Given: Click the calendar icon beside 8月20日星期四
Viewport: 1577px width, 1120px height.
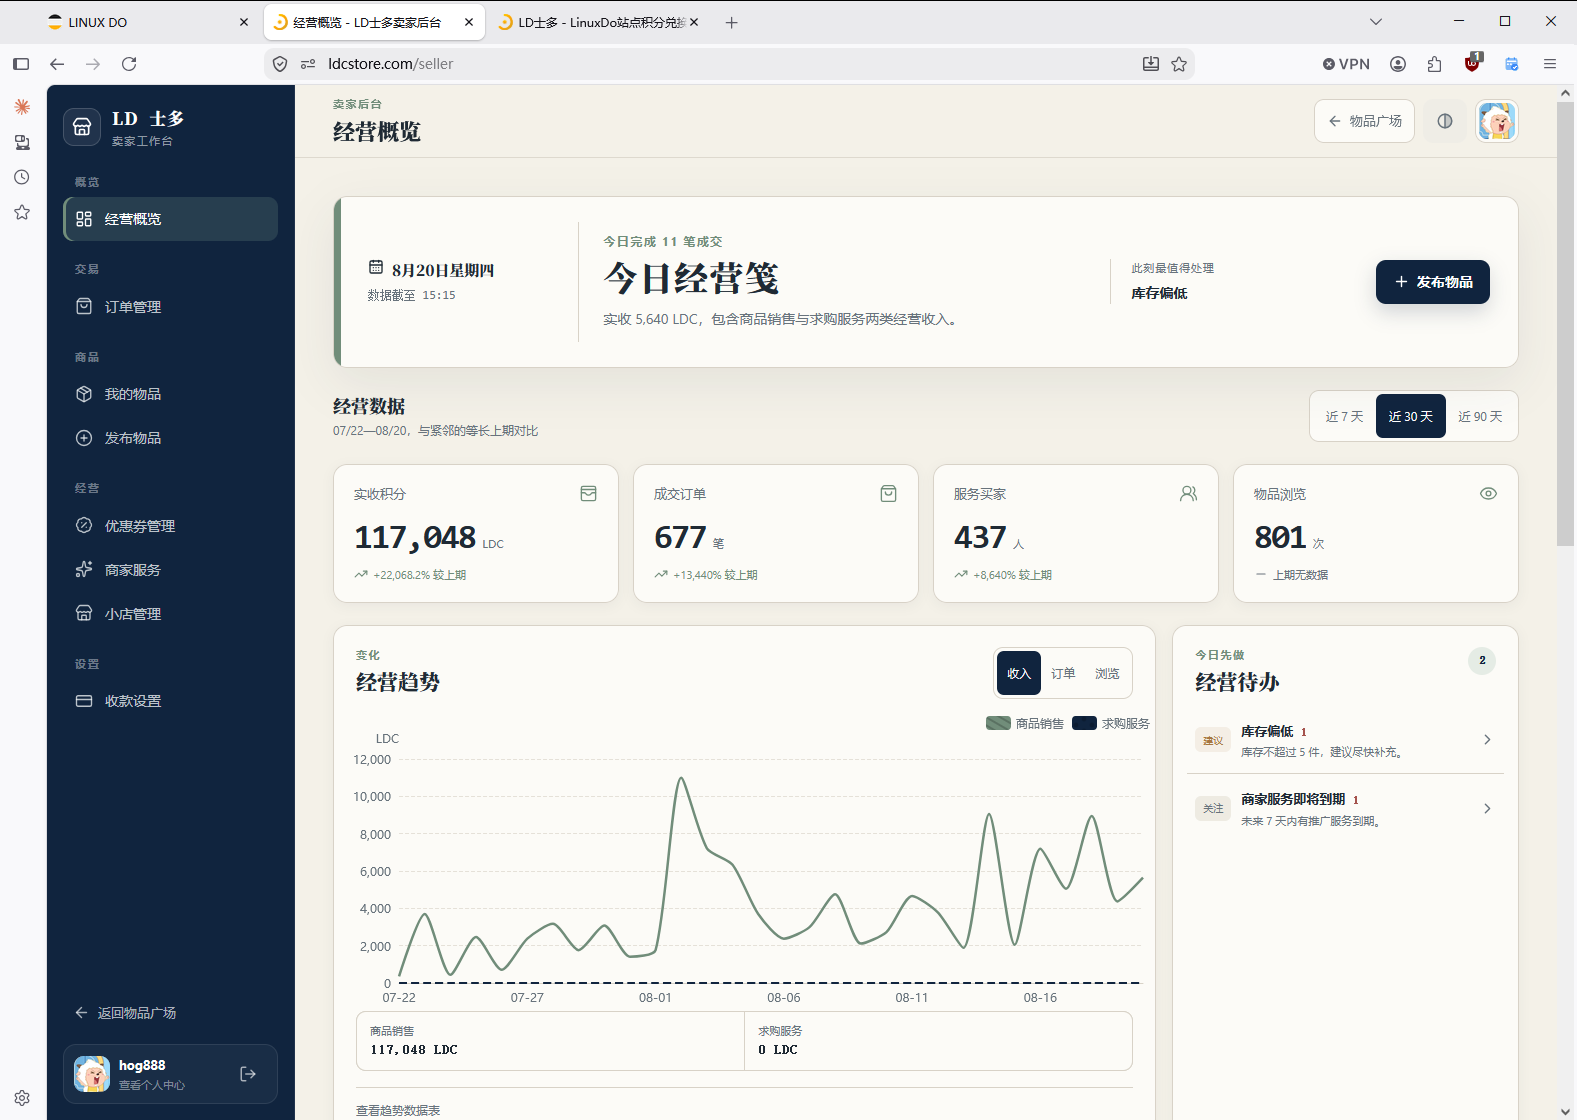Looking at the screenshot, I should coord(376,268).
